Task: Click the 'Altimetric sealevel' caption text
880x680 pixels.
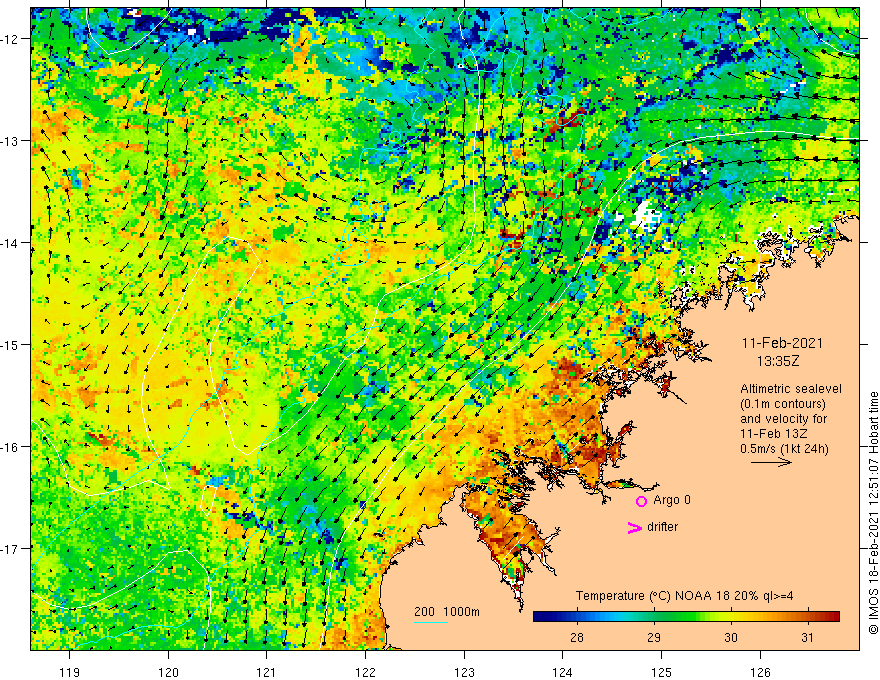Action: (791, 389)
